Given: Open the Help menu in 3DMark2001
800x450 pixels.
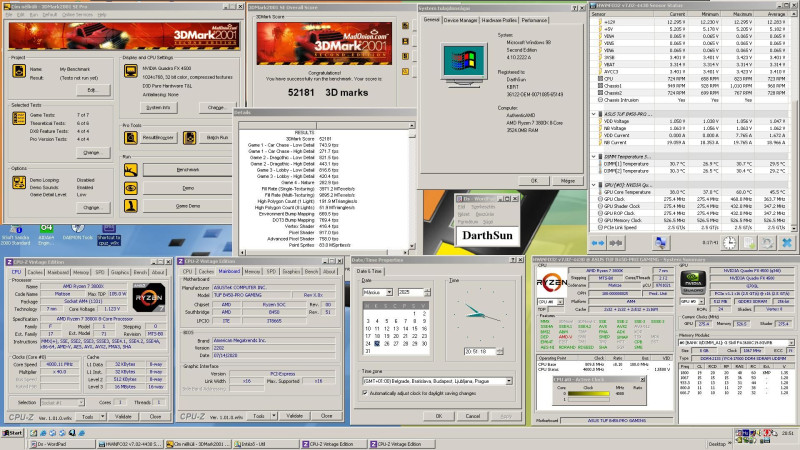Looking at the screenshot, I should 102,15.
